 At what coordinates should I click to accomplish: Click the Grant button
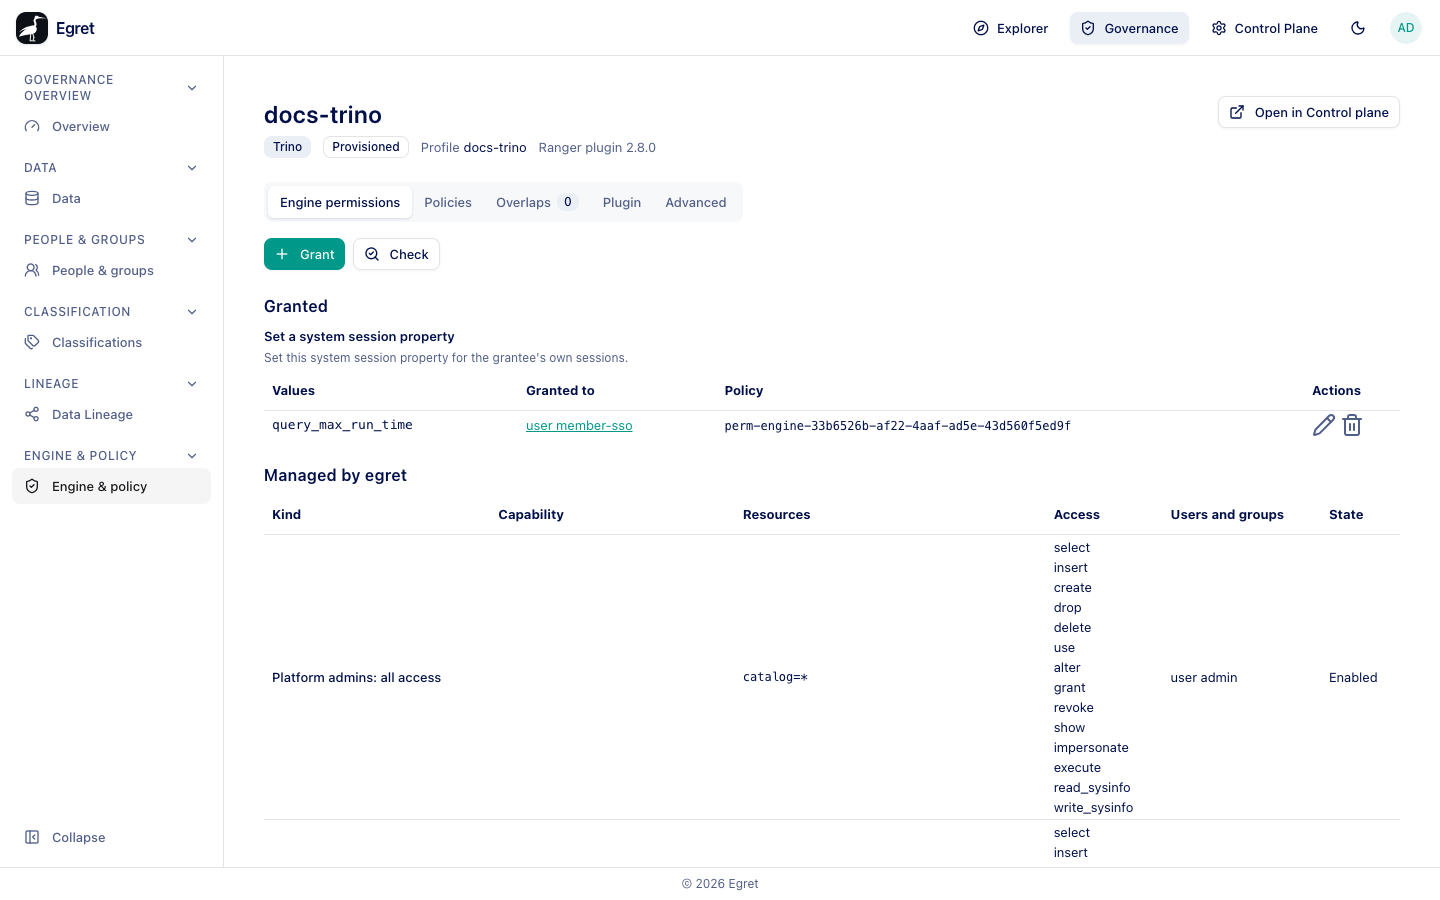[x=304, y=254]
